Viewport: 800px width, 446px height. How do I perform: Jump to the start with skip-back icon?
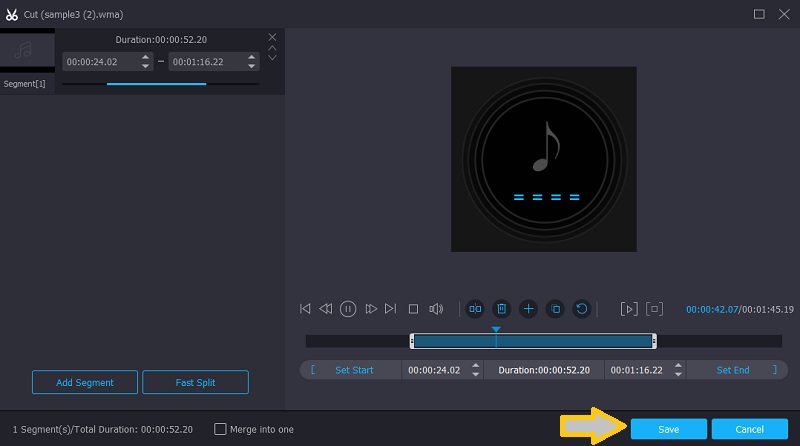pyautogui.click(x=305, y=309)
